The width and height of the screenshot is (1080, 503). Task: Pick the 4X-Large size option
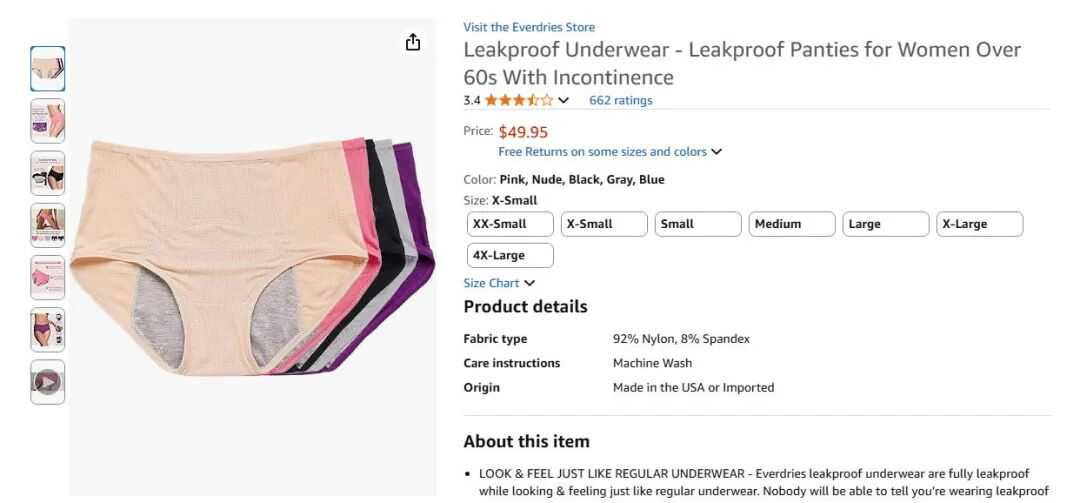(510, 255)
